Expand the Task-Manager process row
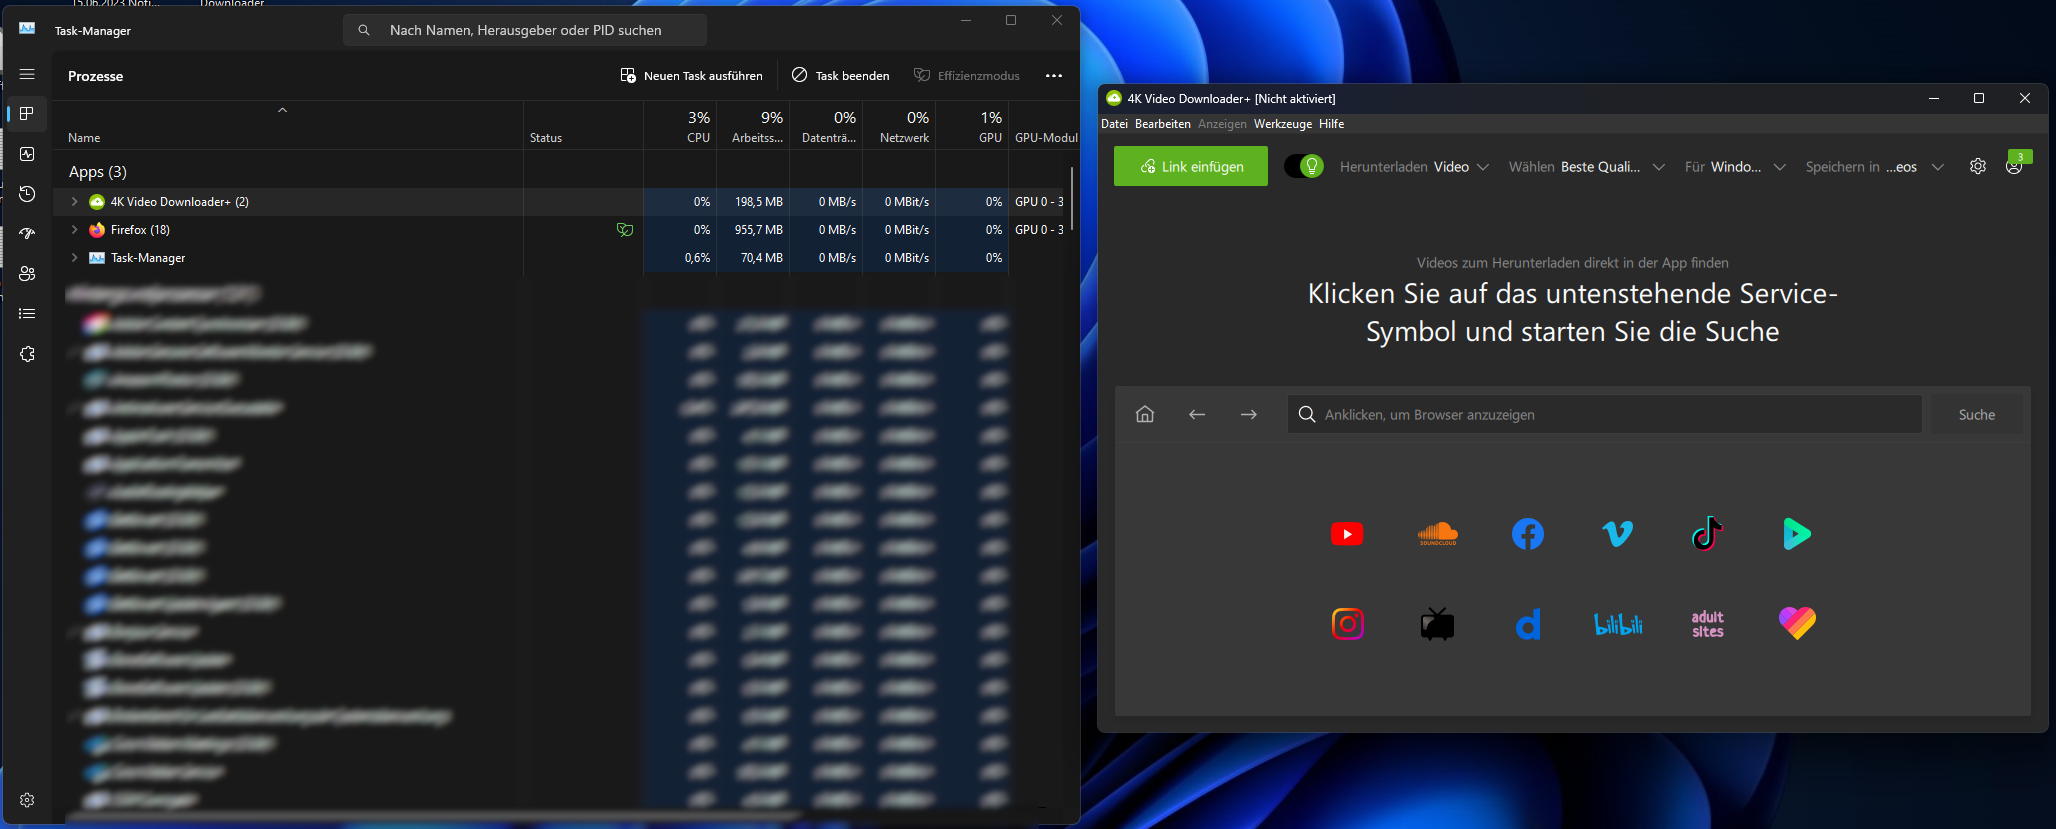Viewport: 2056px width, 829px height. tap(74, 258)
